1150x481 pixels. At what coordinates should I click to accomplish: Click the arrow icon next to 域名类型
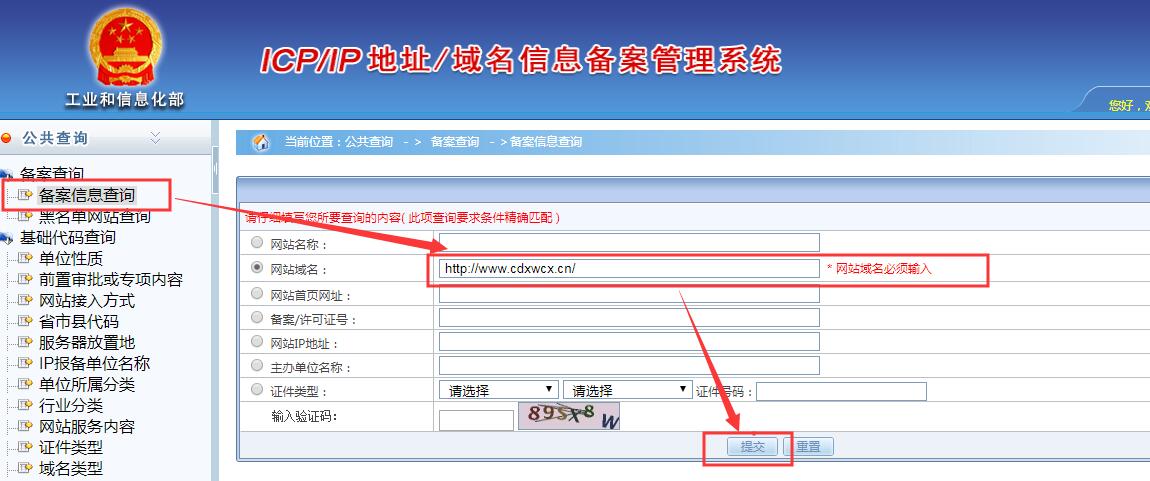tap(26, 469)
